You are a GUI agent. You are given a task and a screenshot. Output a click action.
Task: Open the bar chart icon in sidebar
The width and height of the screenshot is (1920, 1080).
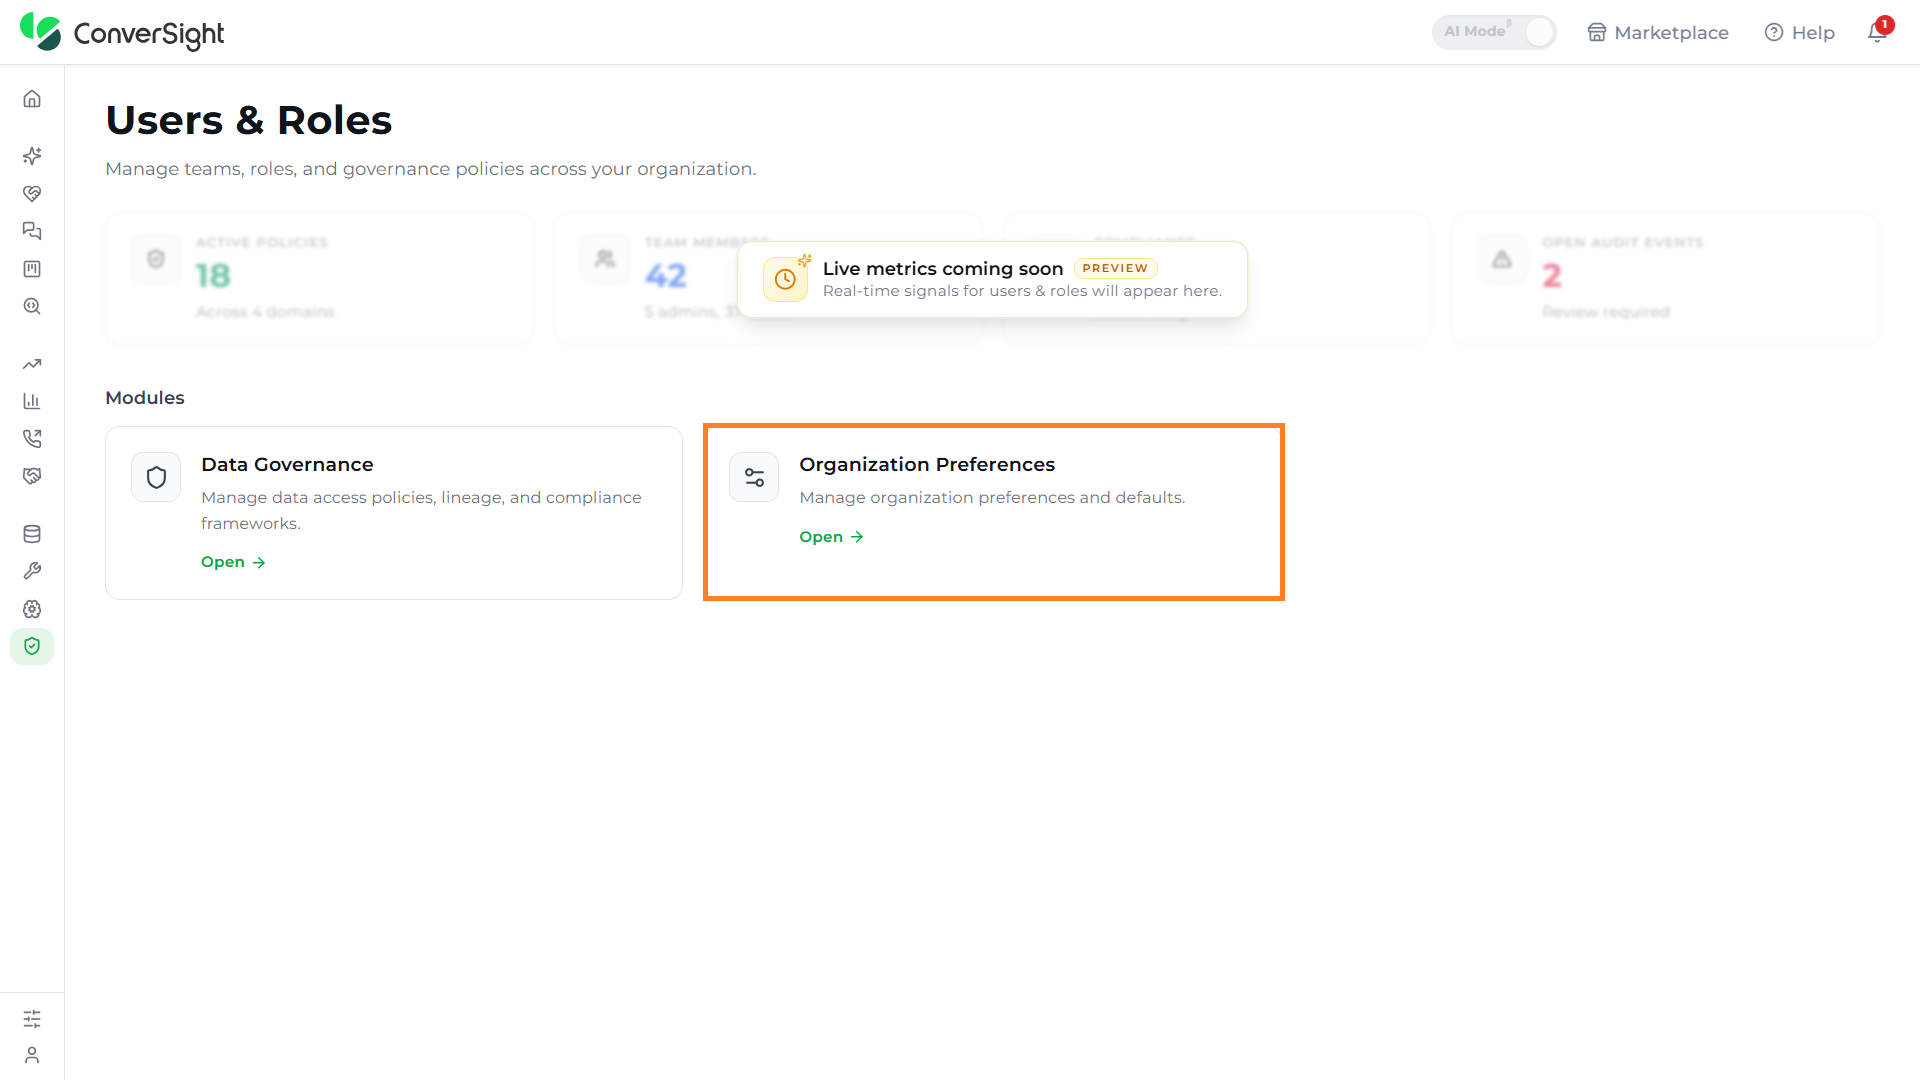[32, 401]
